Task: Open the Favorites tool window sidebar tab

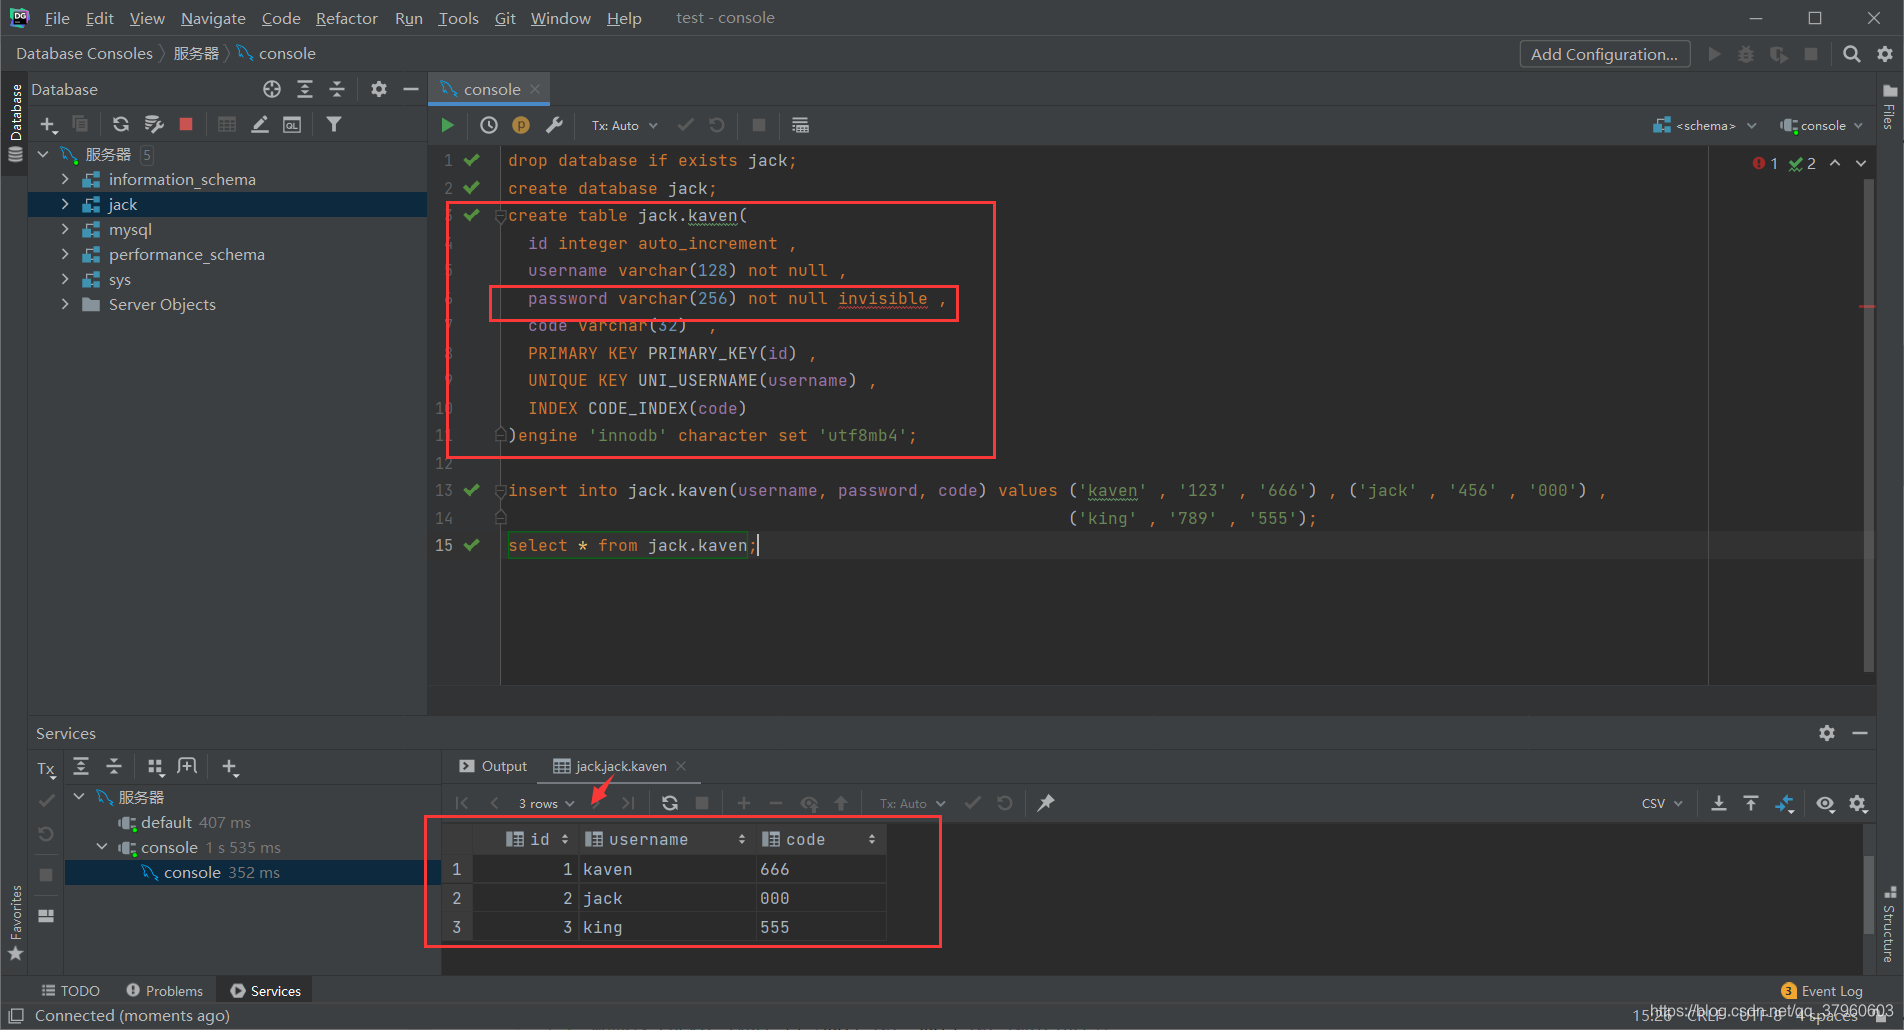Action: coord(15,923)
